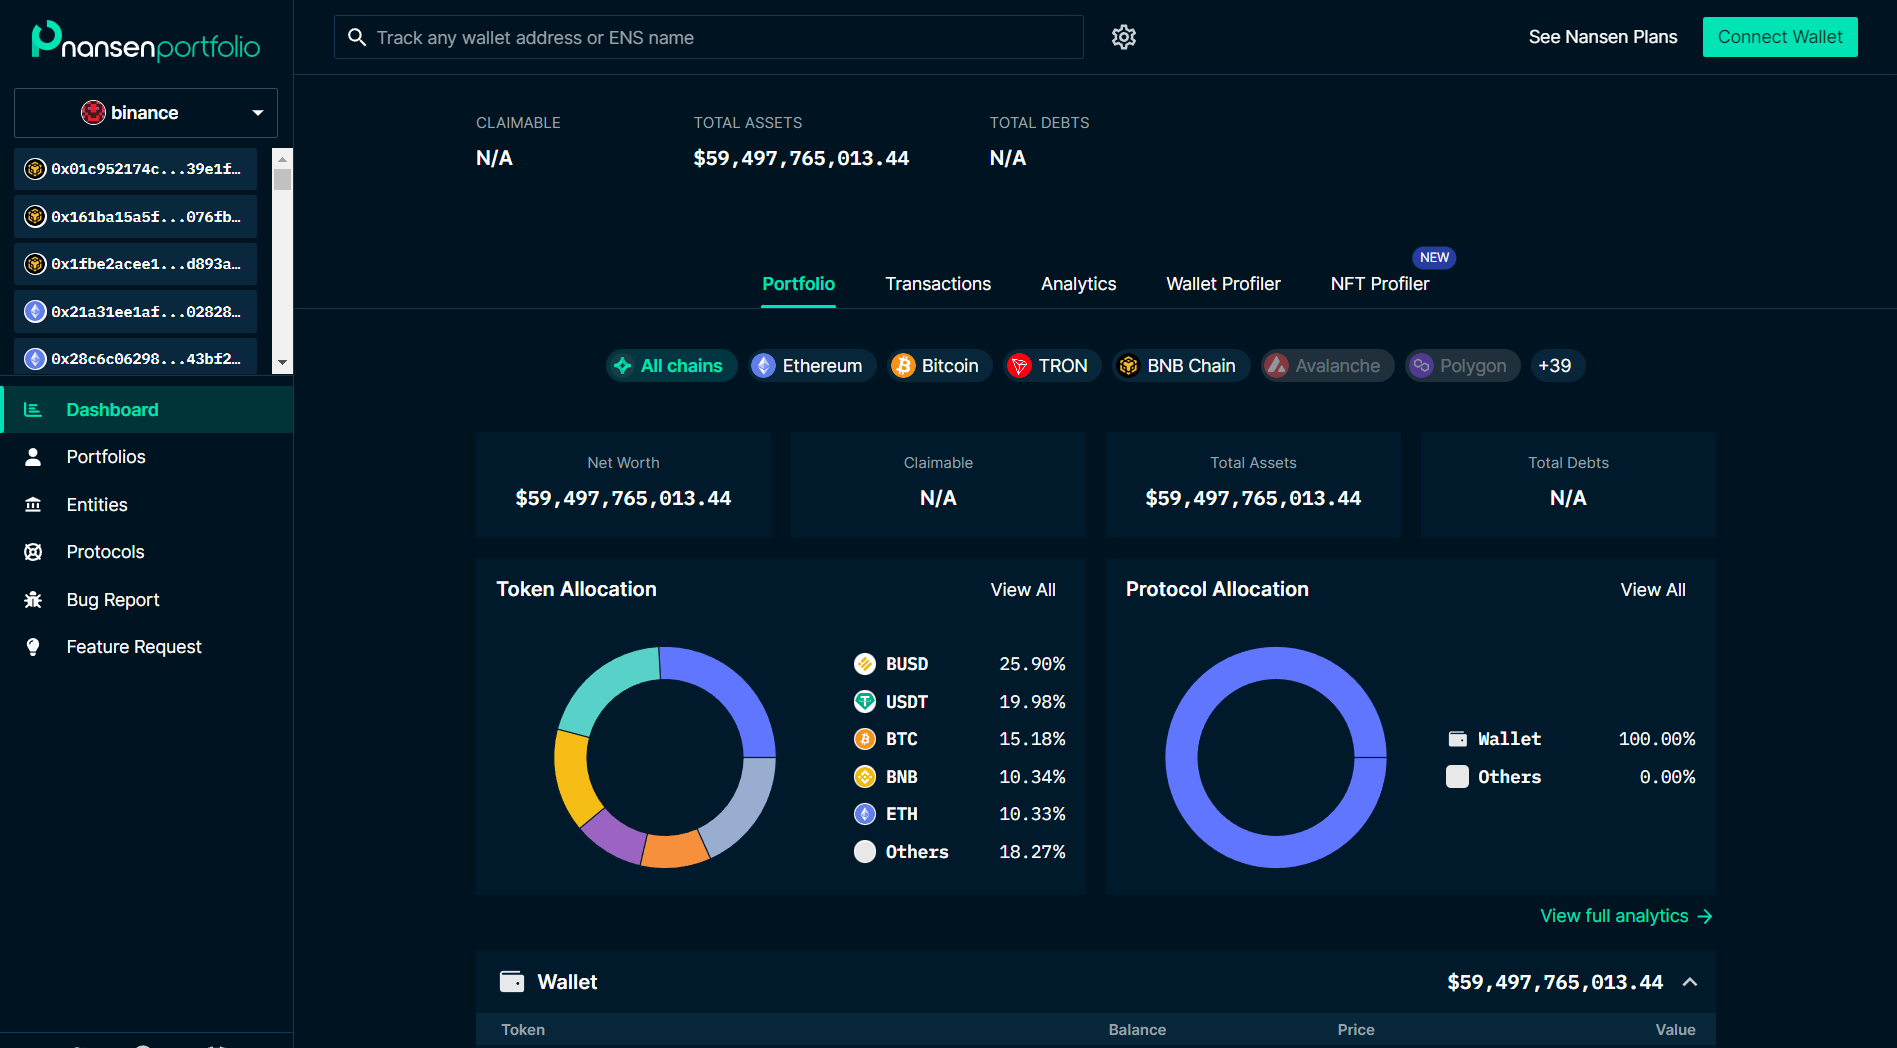Select wallet 0x28c6c06298...43bf2
This screenshot has height=1048, width=1897.
(136, 358)
